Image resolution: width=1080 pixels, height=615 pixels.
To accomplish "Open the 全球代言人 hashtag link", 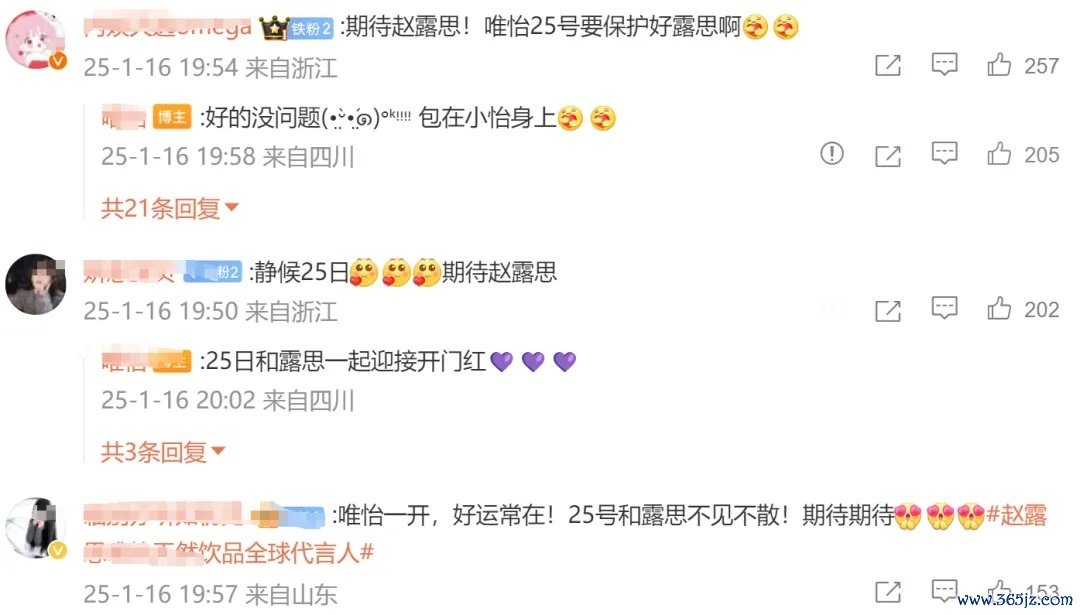I will coord(229,552).
